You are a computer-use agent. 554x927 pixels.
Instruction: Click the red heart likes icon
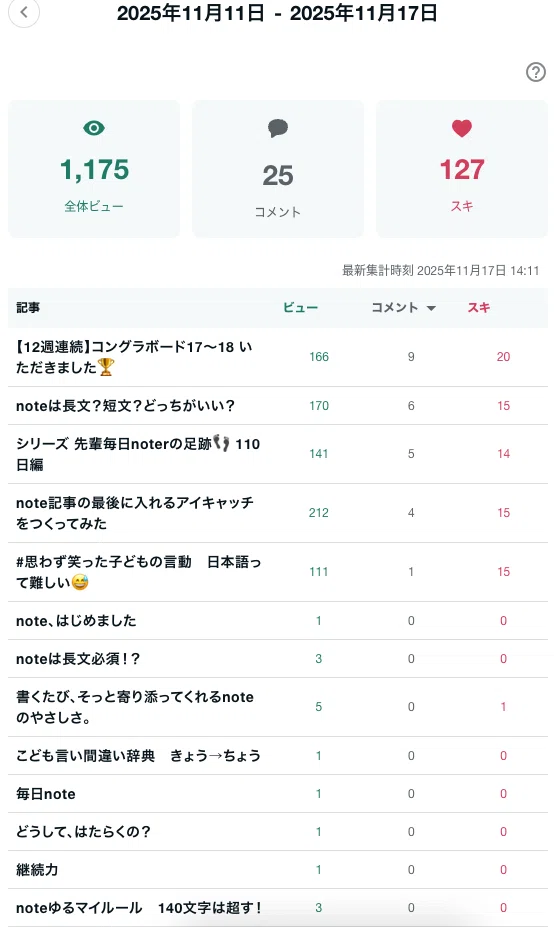click(462, 128)
